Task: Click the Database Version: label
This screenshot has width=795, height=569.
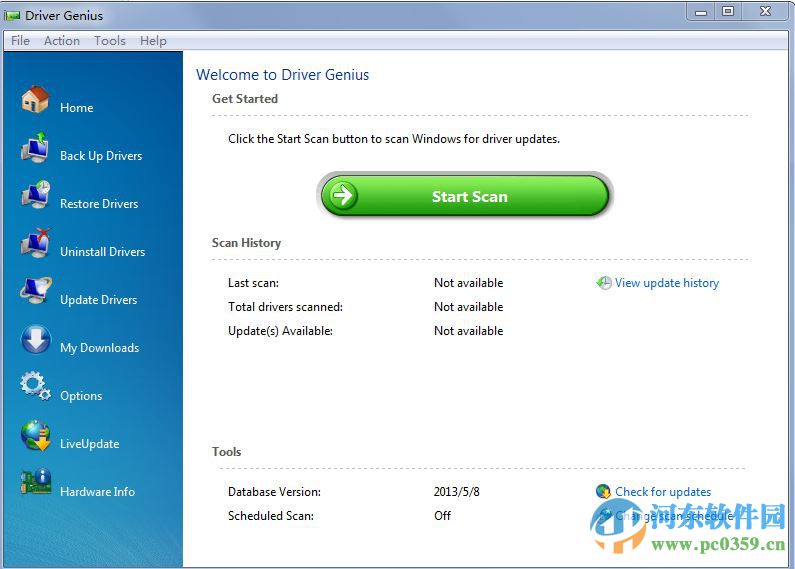Action: pos(274,491)
